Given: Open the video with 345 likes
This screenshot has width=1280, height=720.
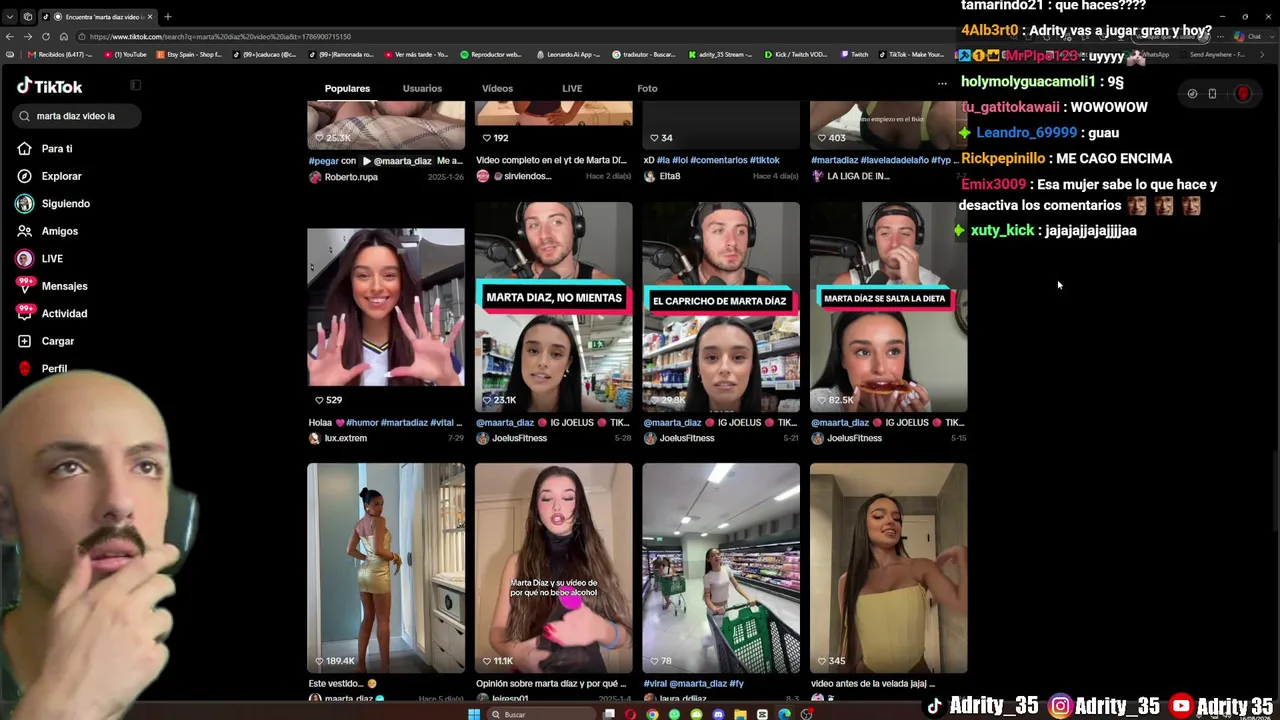Looking at the screenshot, I should point(888,568).
